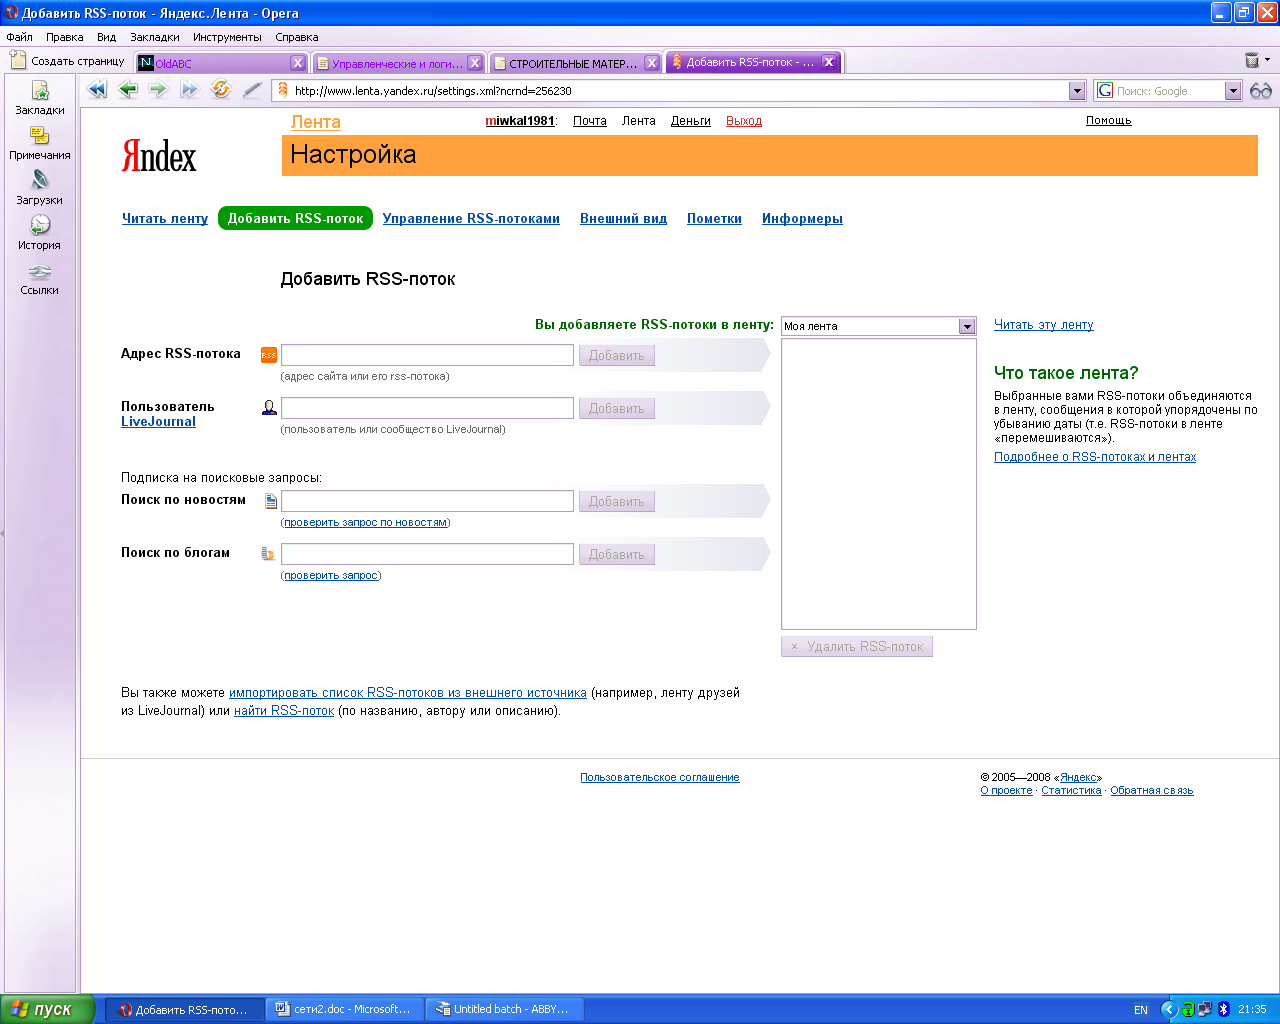Go back with the green Back arrow

coord(128,90)
